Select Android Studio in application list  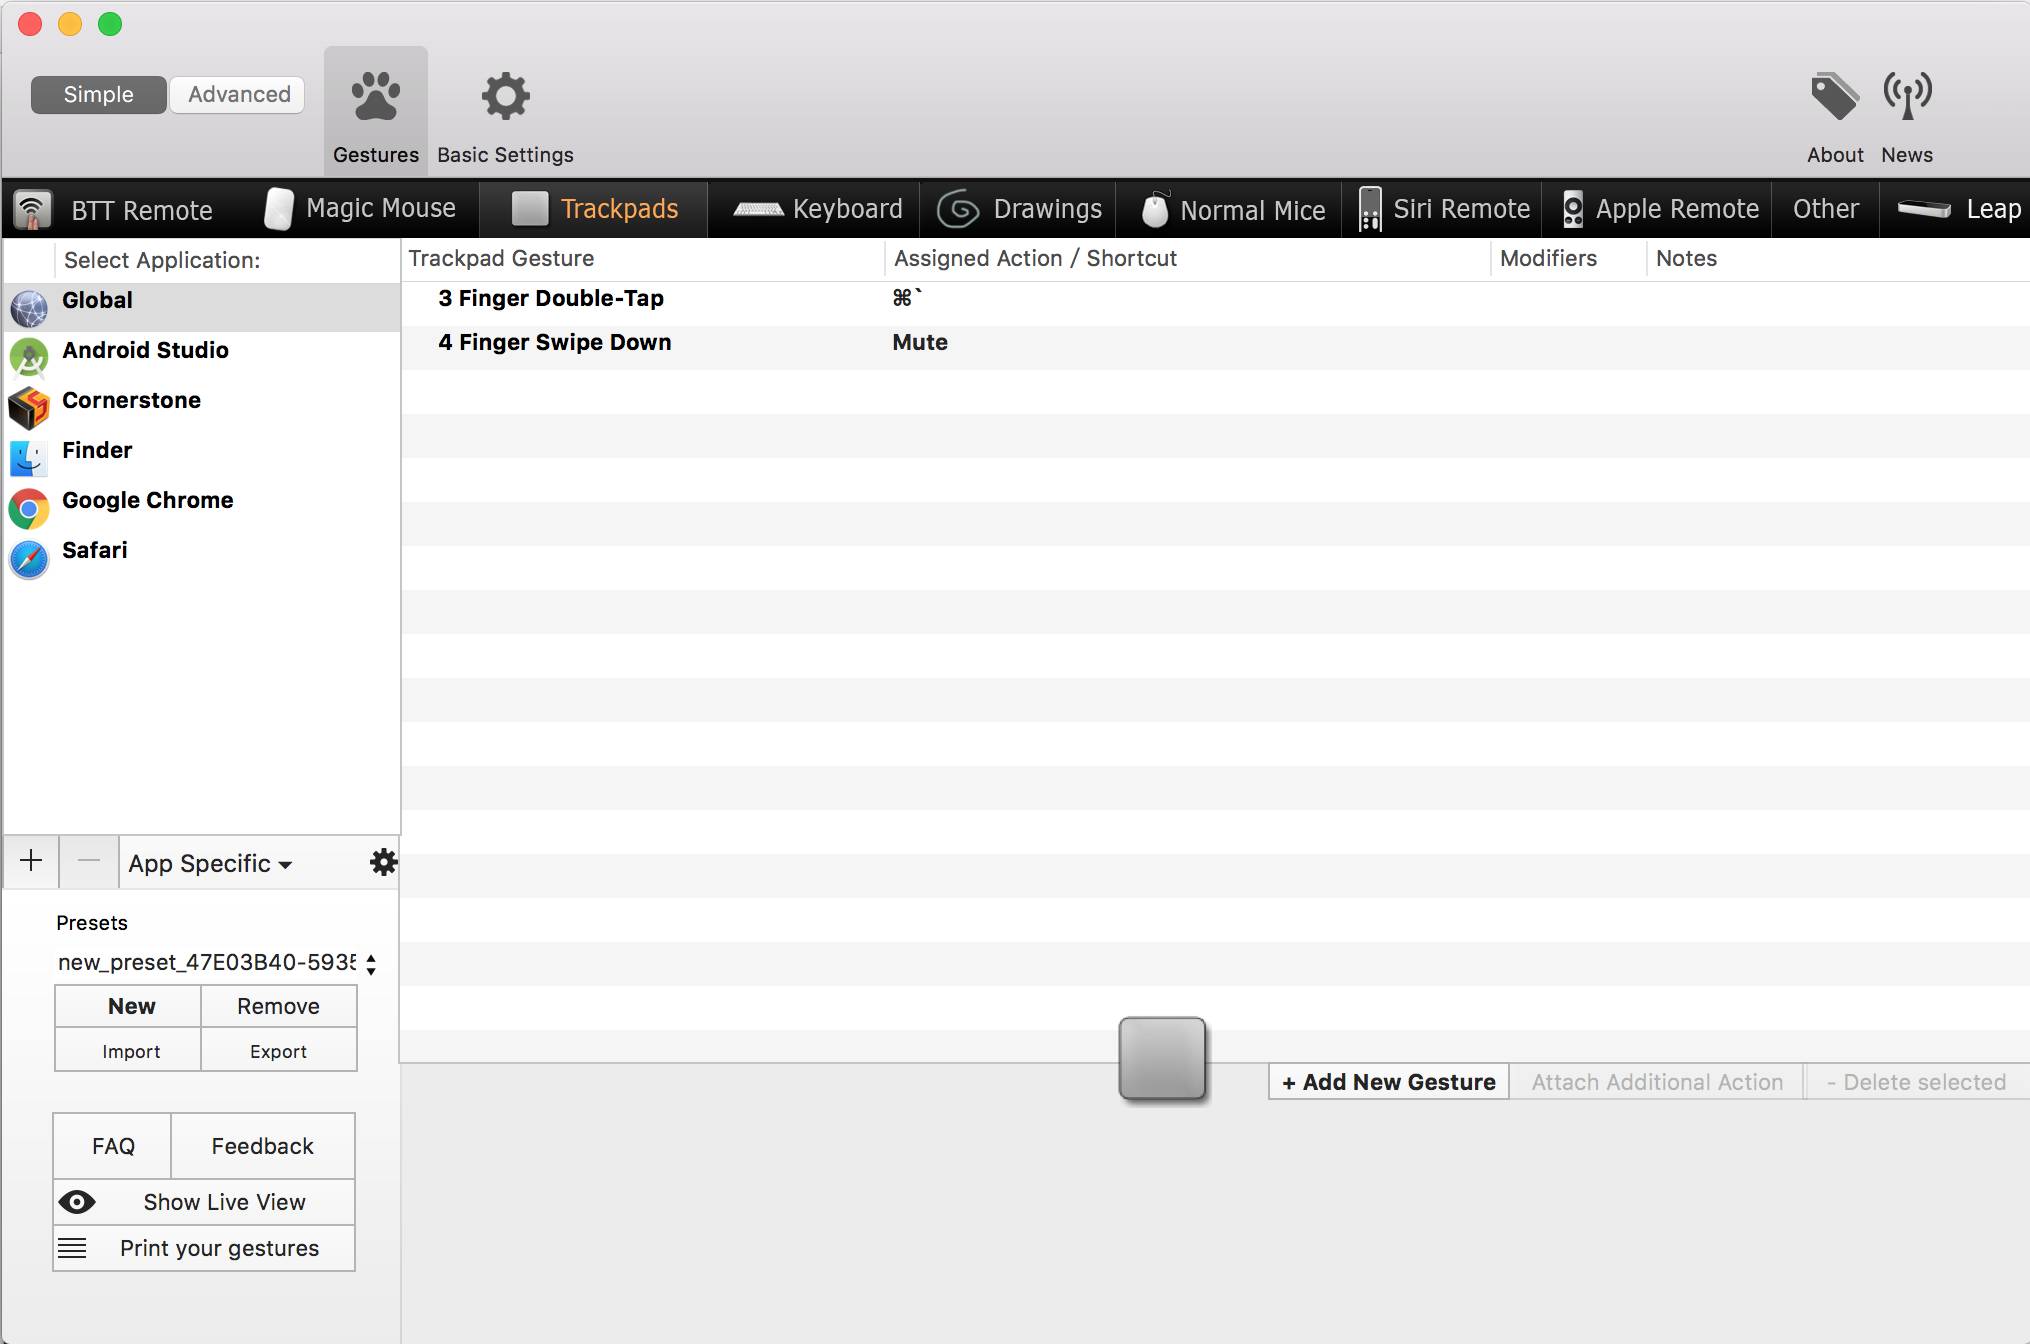(x=145, y=350)
